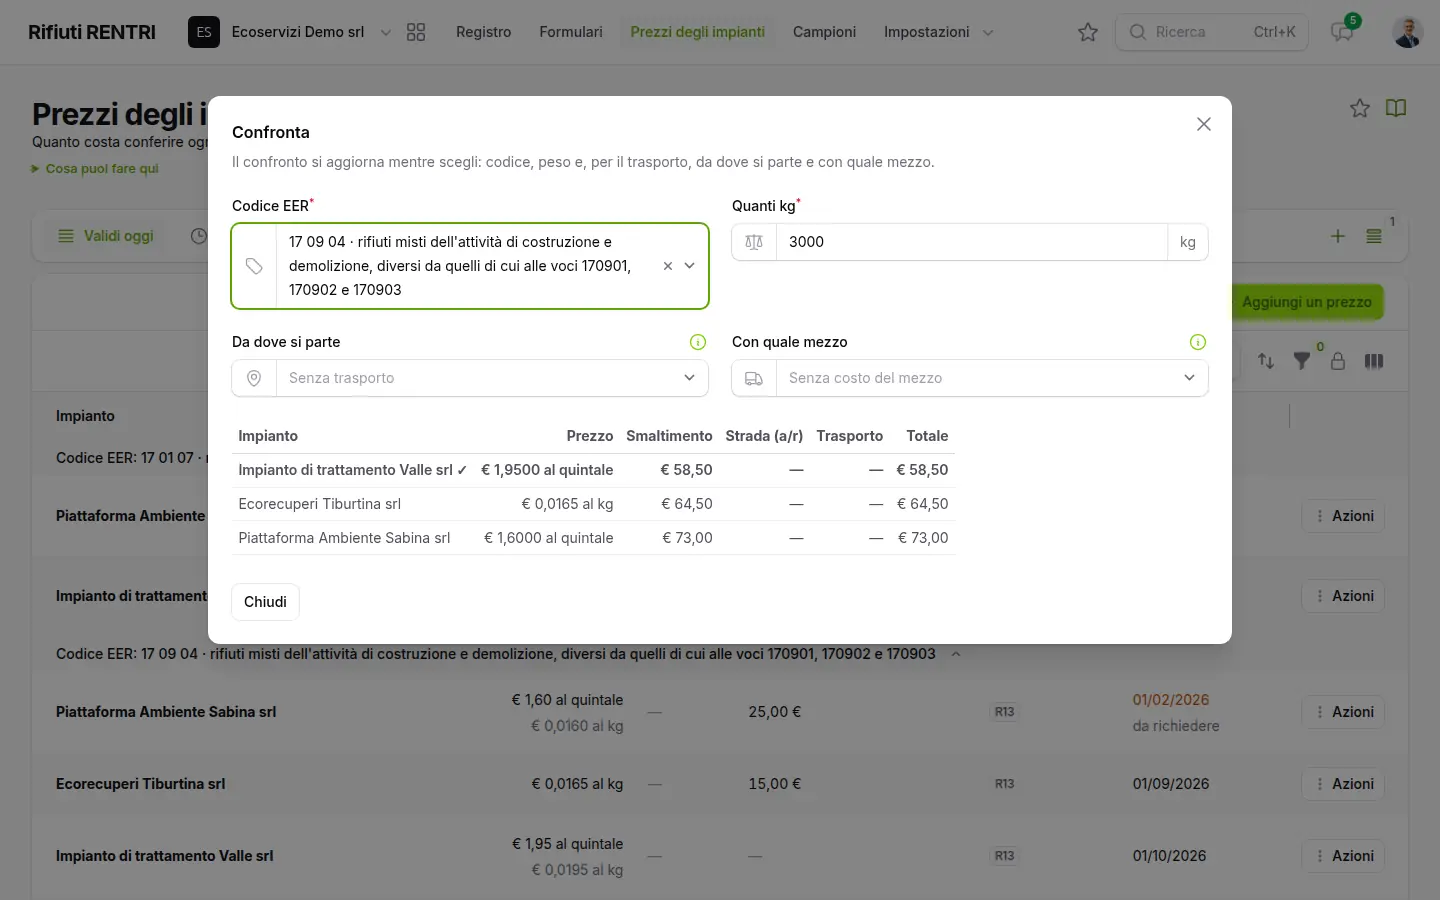Open the filter funnel icon
Viewport: 1440px width, 900px height.
[x=1302, y=361]
